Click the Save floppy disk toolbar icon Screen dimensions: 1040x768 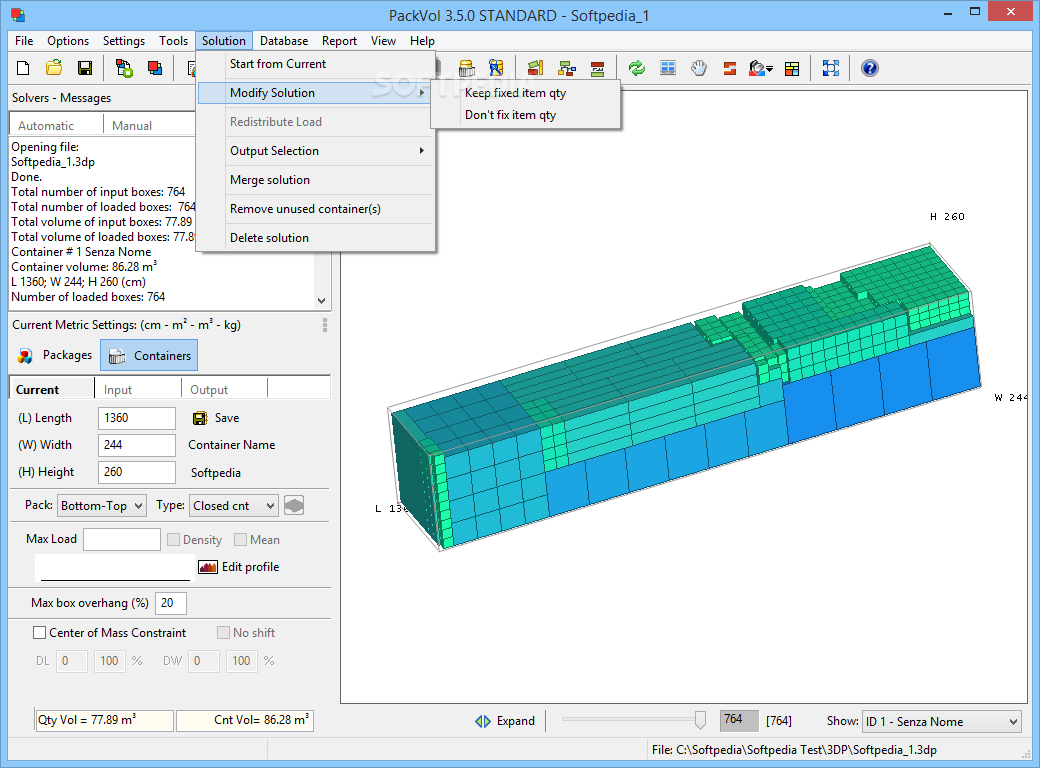pos(85,68)
